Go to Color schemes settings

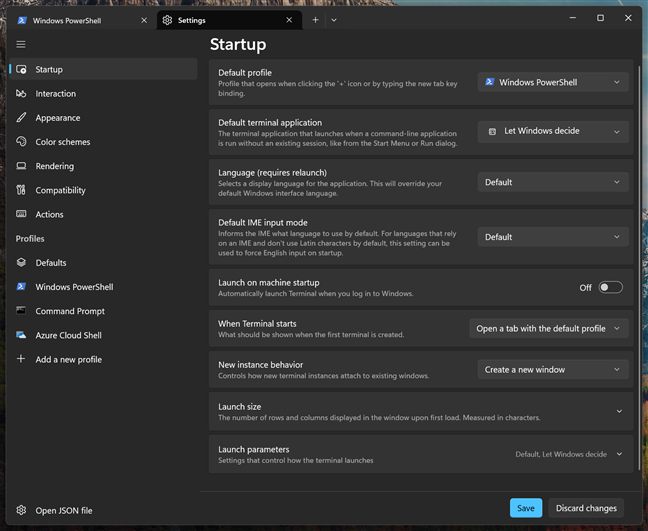click(x=103, y=142)
